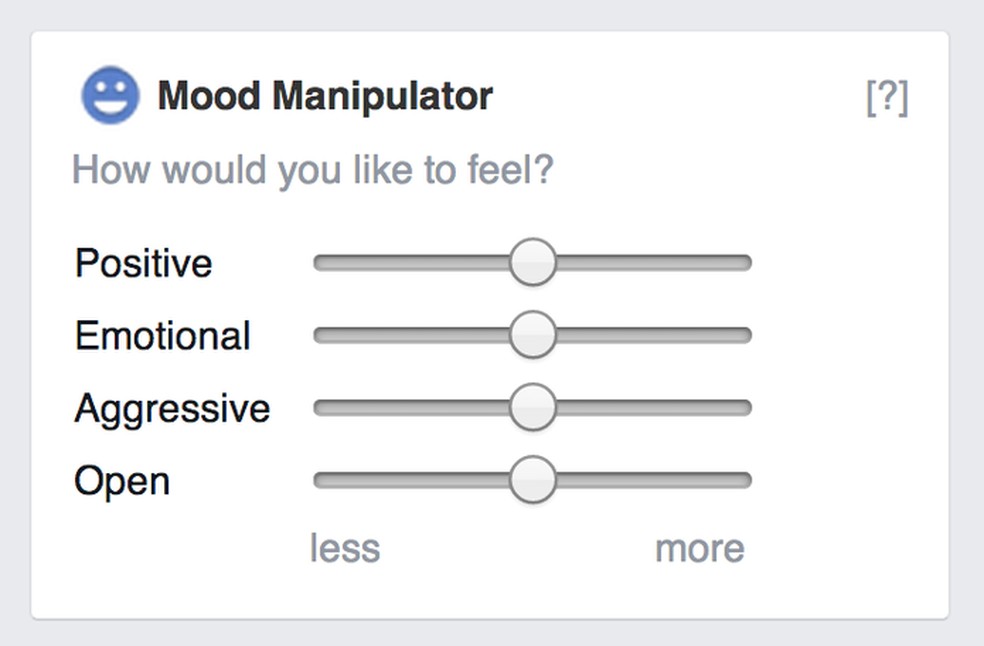Click the Aggressive slider handle
The image size is (984, 646).
tap(532, 408)
